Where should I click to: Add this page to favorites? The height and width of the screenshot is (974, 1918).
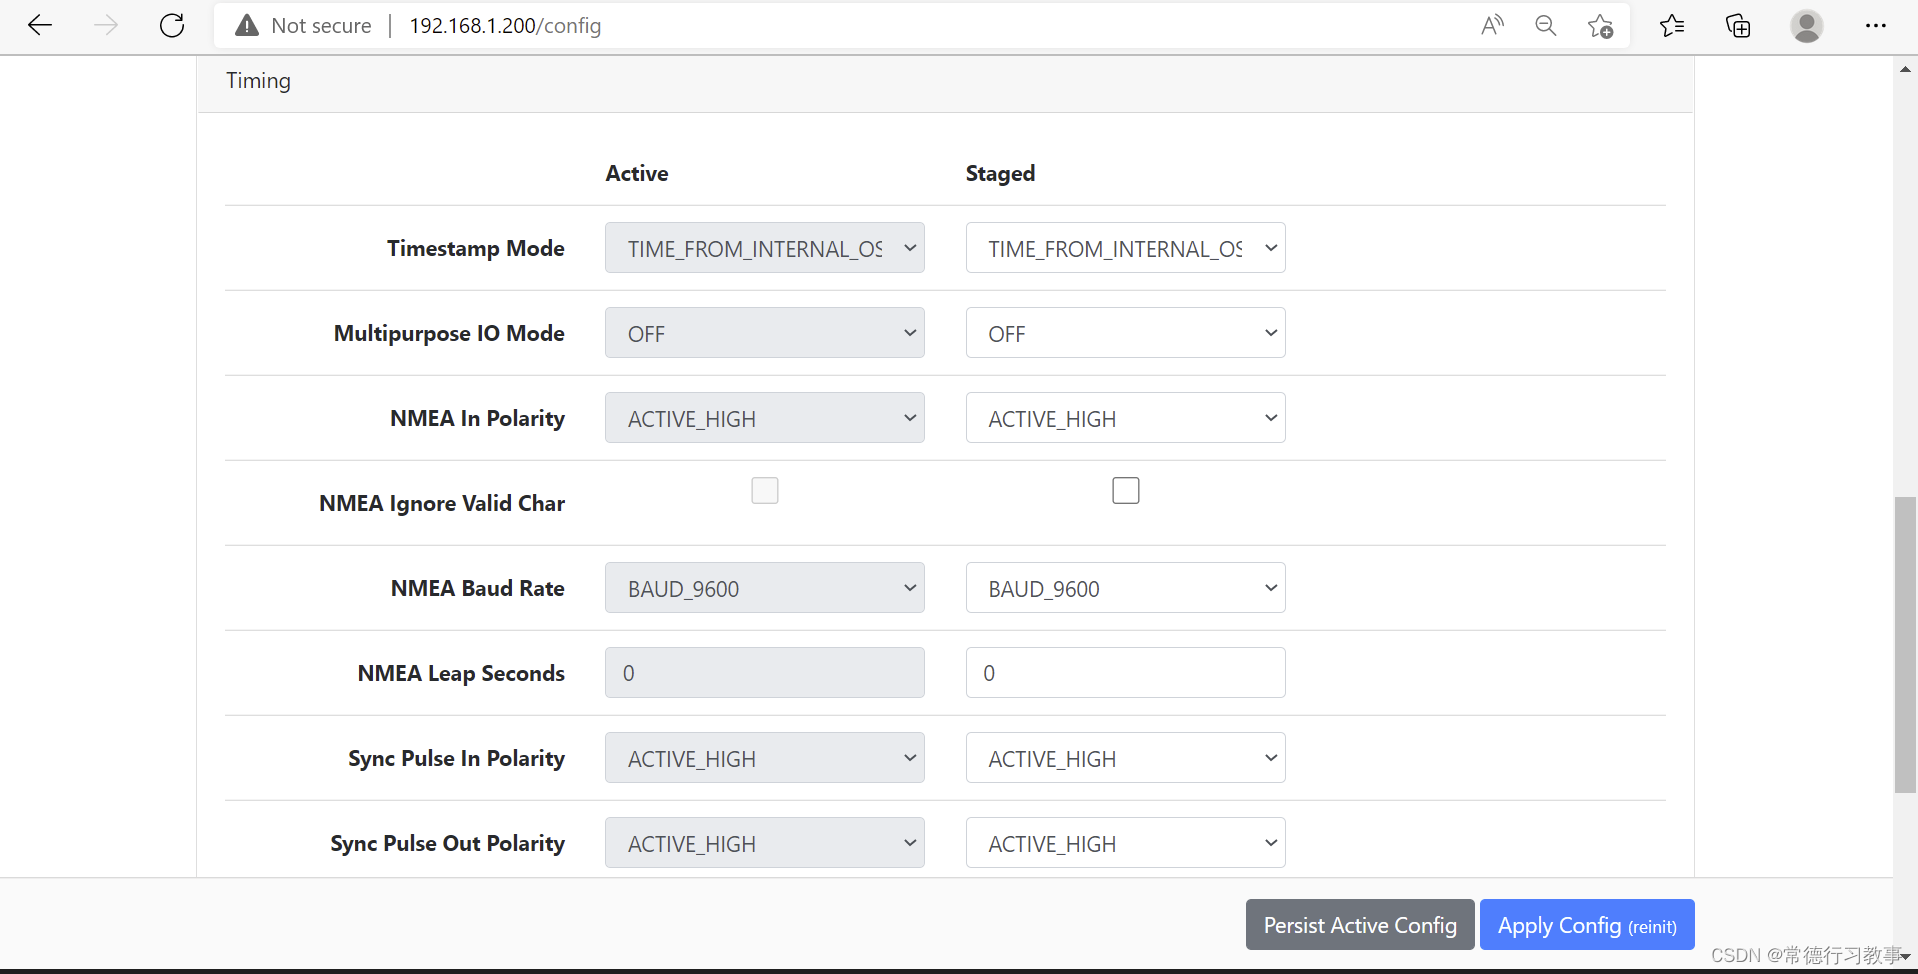pos(1600,26)
